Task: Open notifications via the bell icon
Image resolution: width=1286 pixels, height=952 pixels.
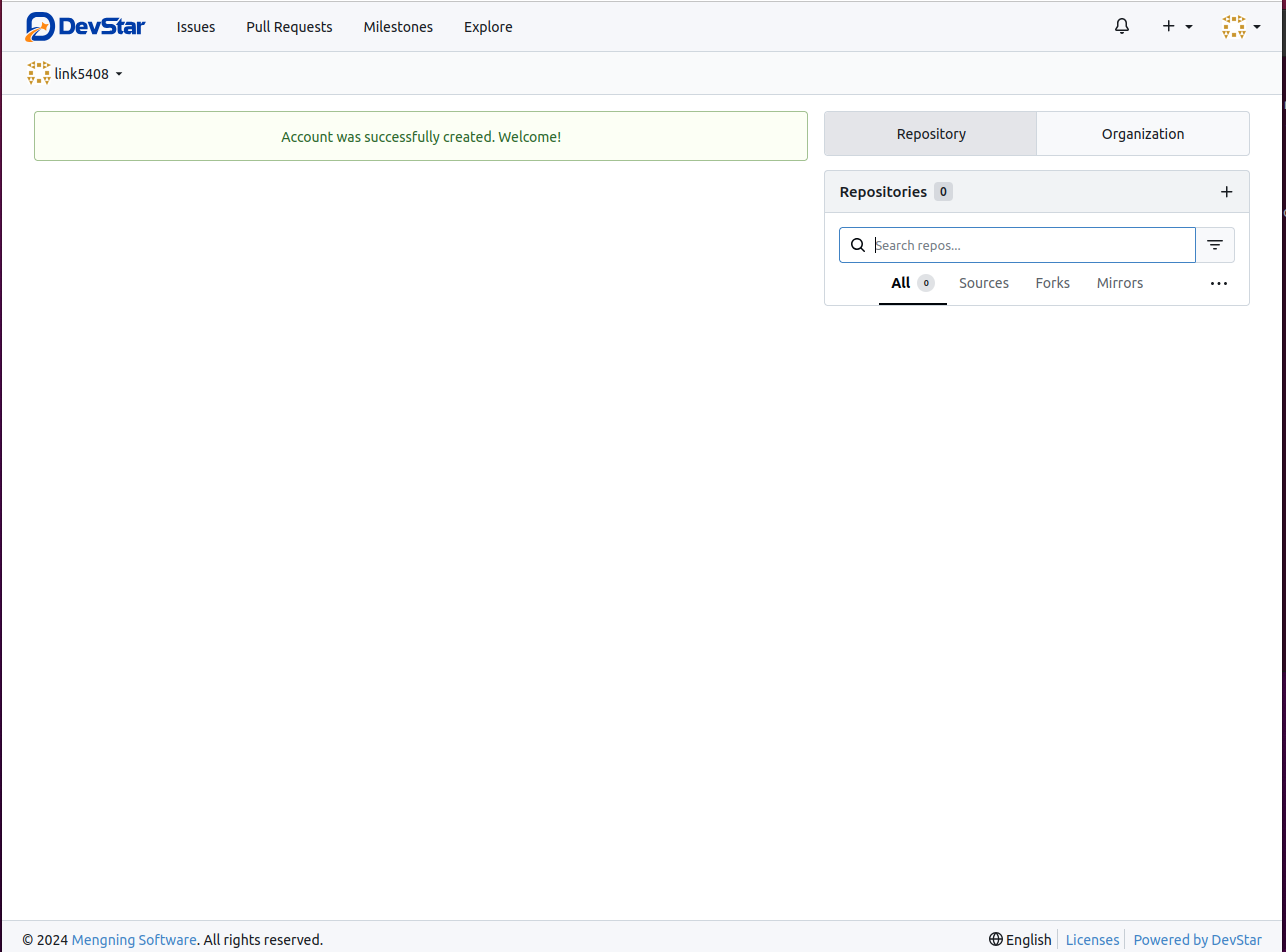Action: point(1121,26)
